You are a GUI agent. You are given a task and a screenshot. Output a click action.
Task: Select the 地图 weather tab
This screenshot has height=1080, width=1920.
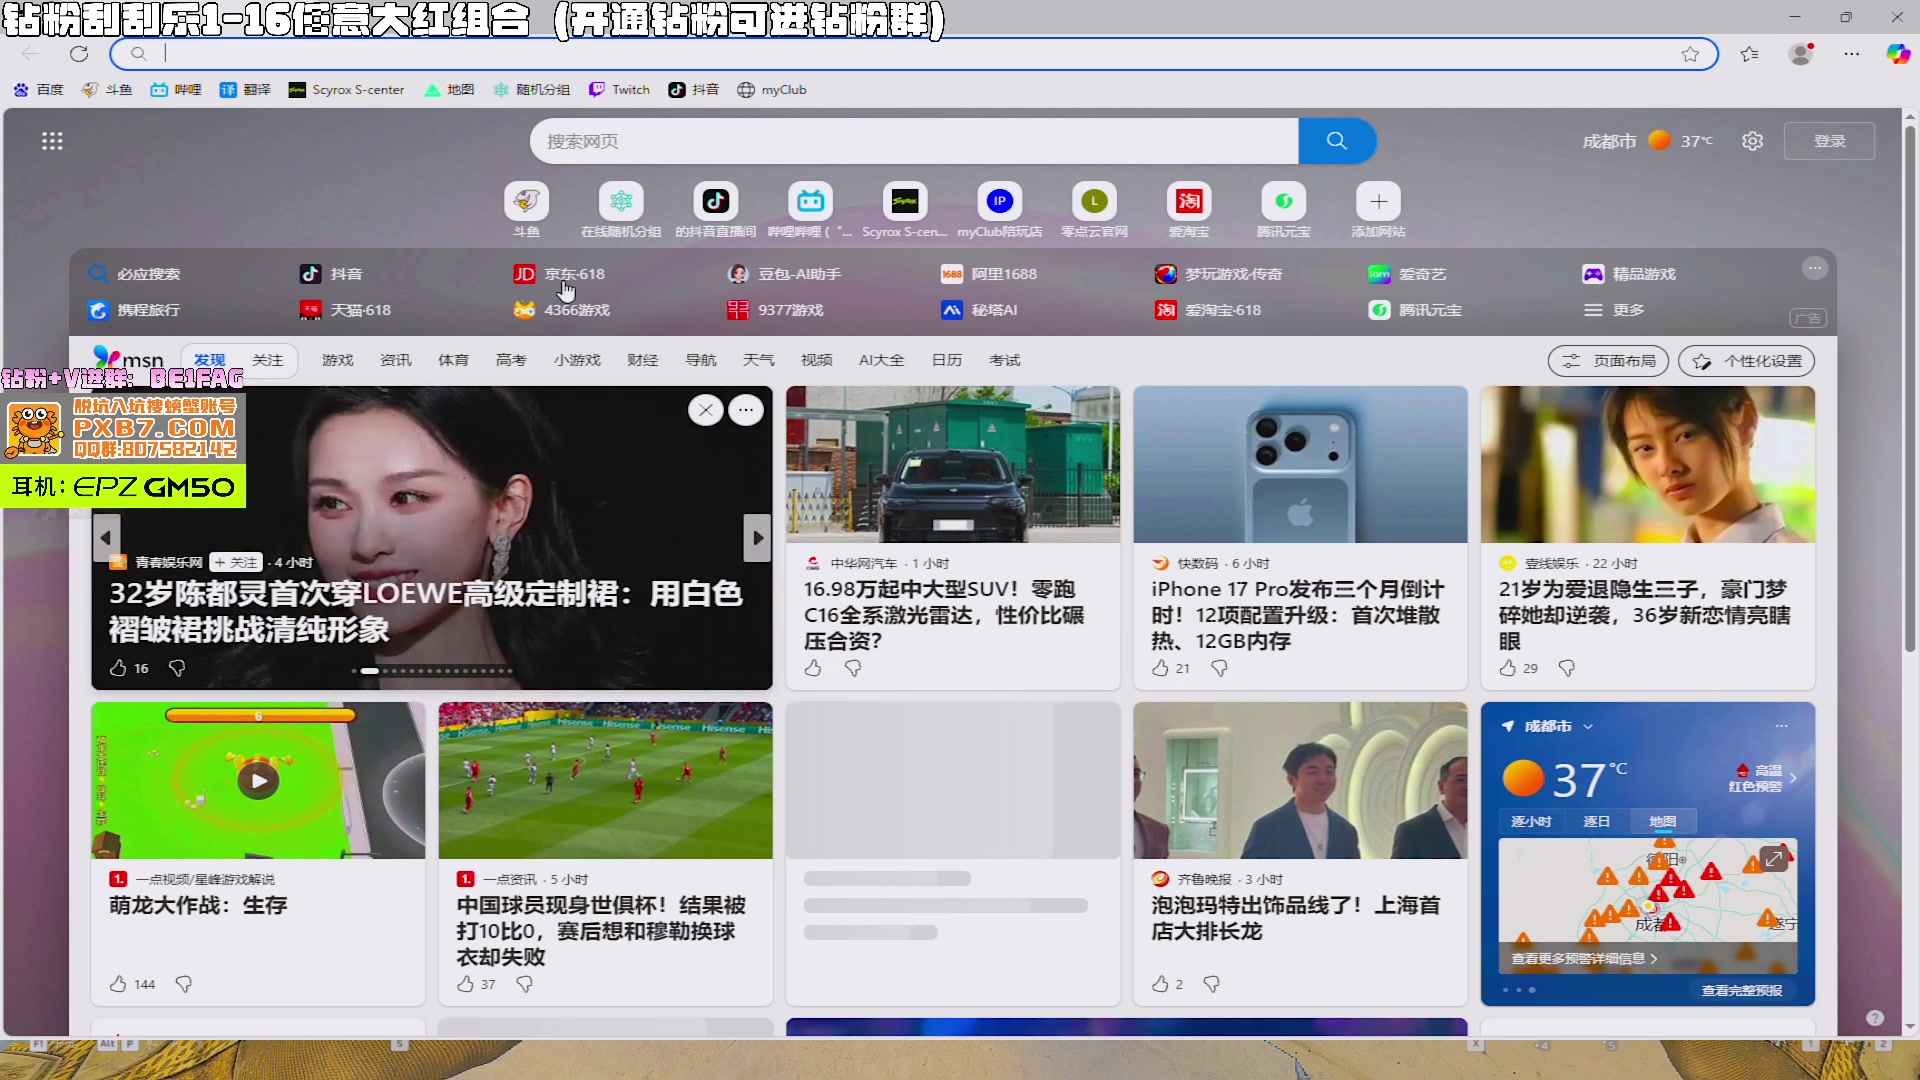(x=1662, y=821)
